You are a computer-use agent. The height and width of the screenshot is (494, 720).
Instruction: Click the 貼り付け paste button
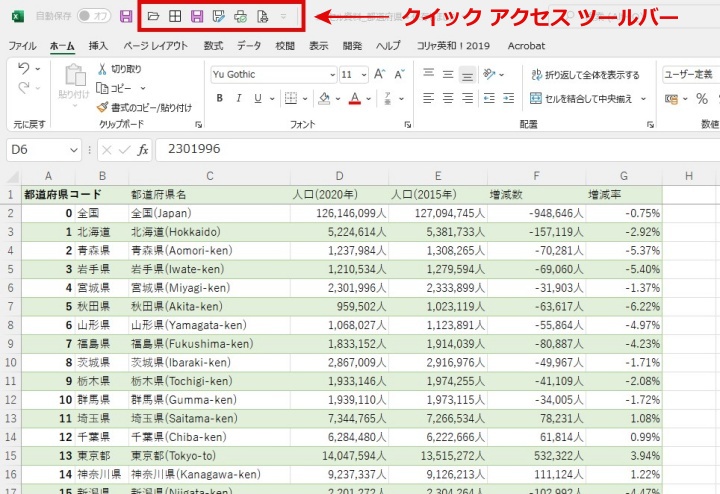point(74,85)
